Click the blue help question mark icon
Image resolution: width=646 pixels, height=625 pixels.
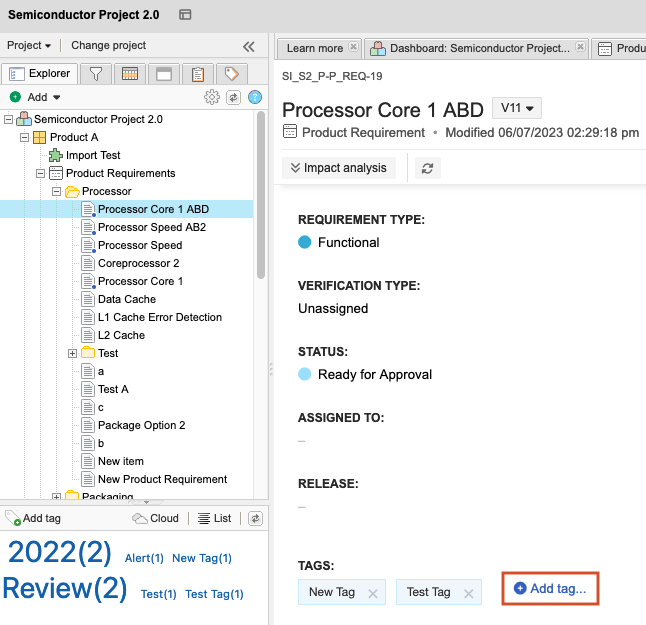pyautogui.click(x=255, y=97)
